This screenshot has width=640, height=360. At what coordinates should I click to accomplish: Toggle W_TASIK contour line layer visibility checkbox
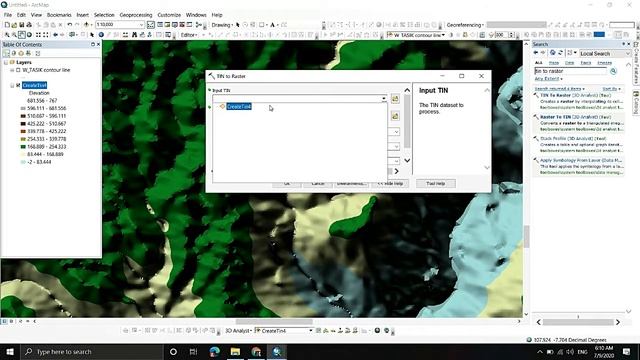click(x=18, y=70)
